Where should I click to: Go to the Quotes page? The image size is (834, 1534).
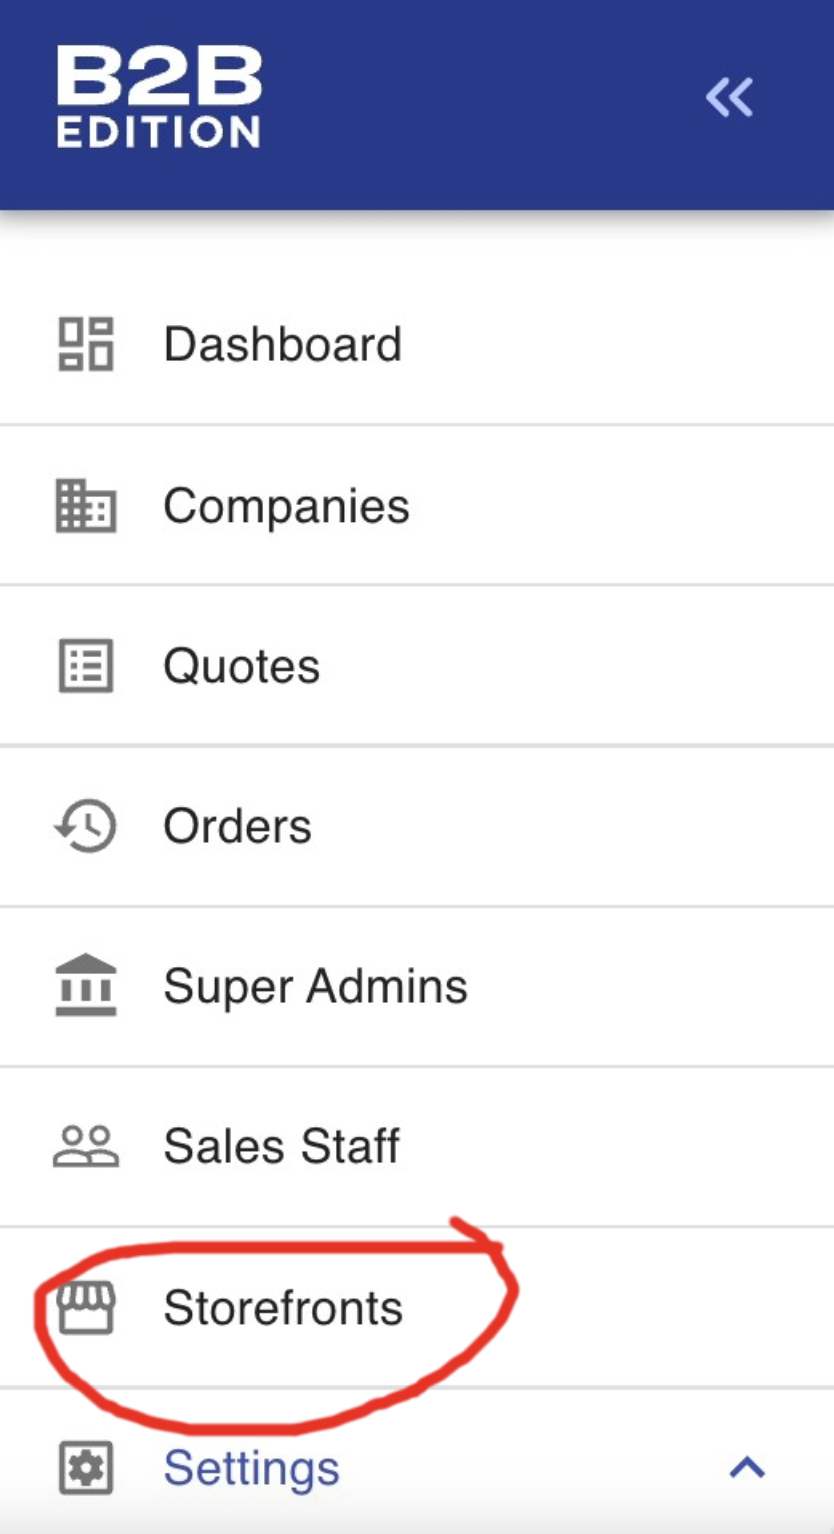[241, 666]
